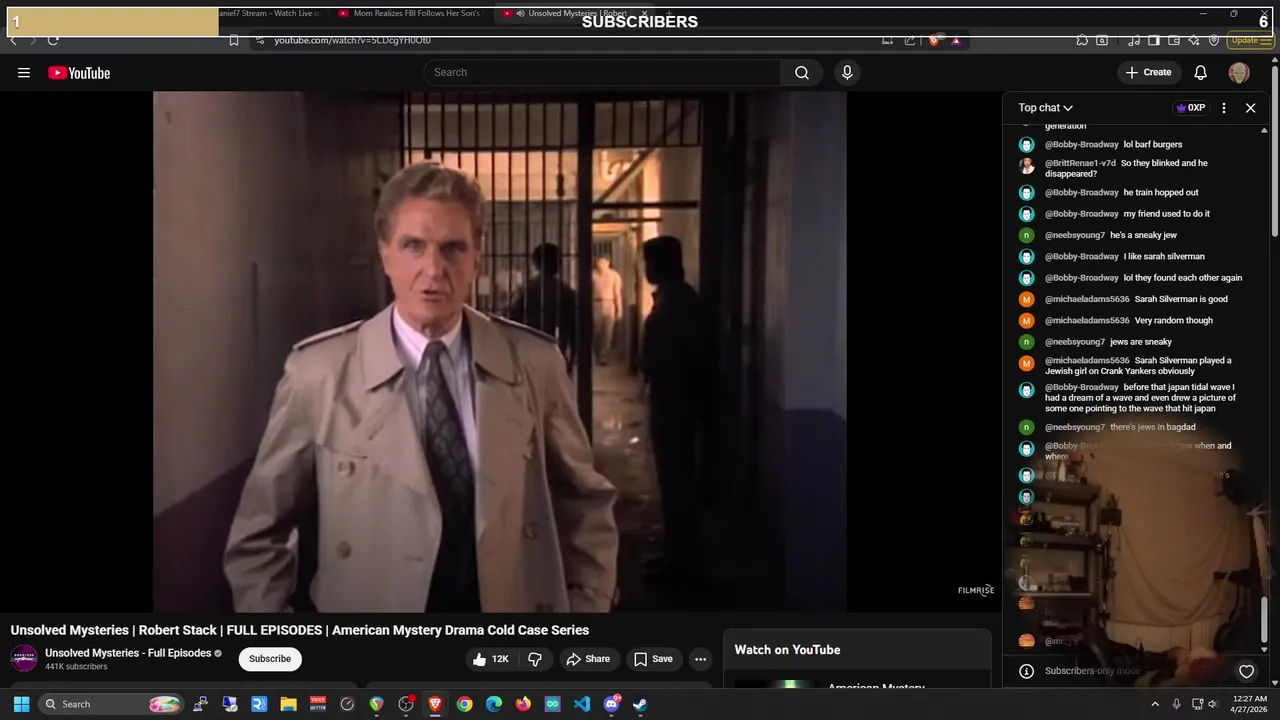This screenshot has width=1280, height=720.
Task: Open Steam from the taskbar
Action: coord(641,704)
